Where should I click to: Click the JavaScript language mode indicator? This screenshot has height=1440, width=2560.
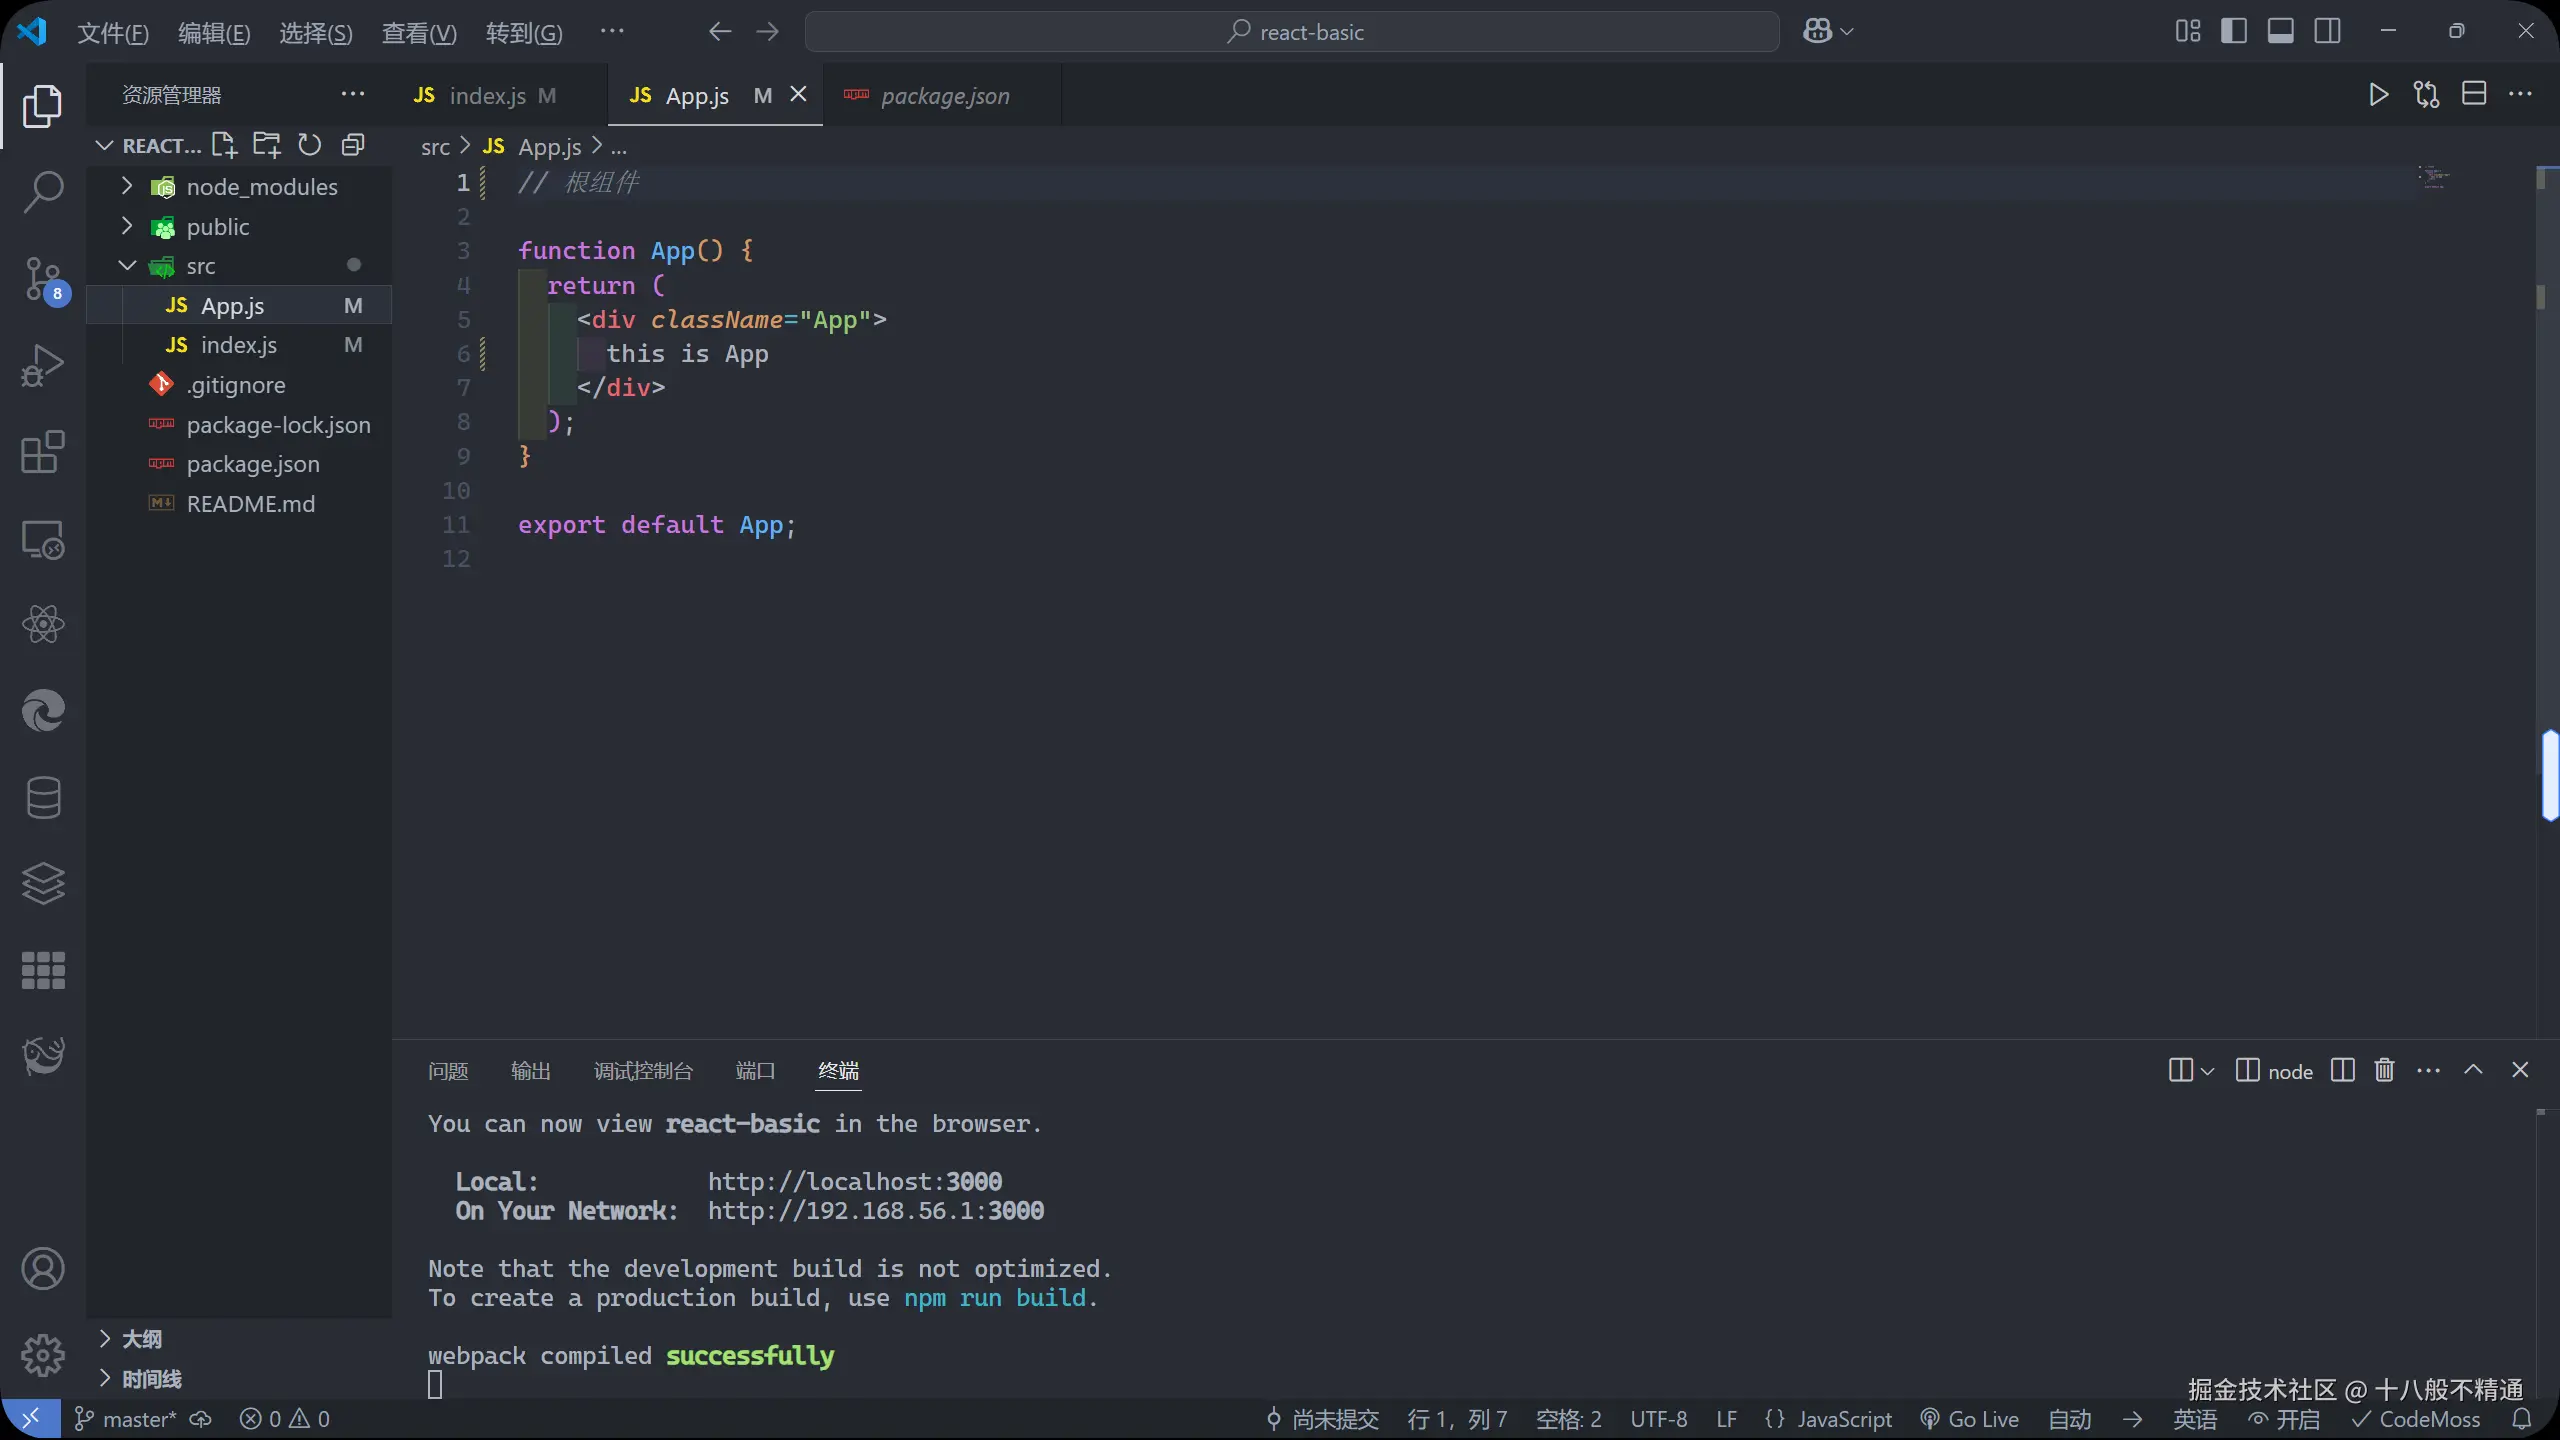(x=1843, y=1419)
